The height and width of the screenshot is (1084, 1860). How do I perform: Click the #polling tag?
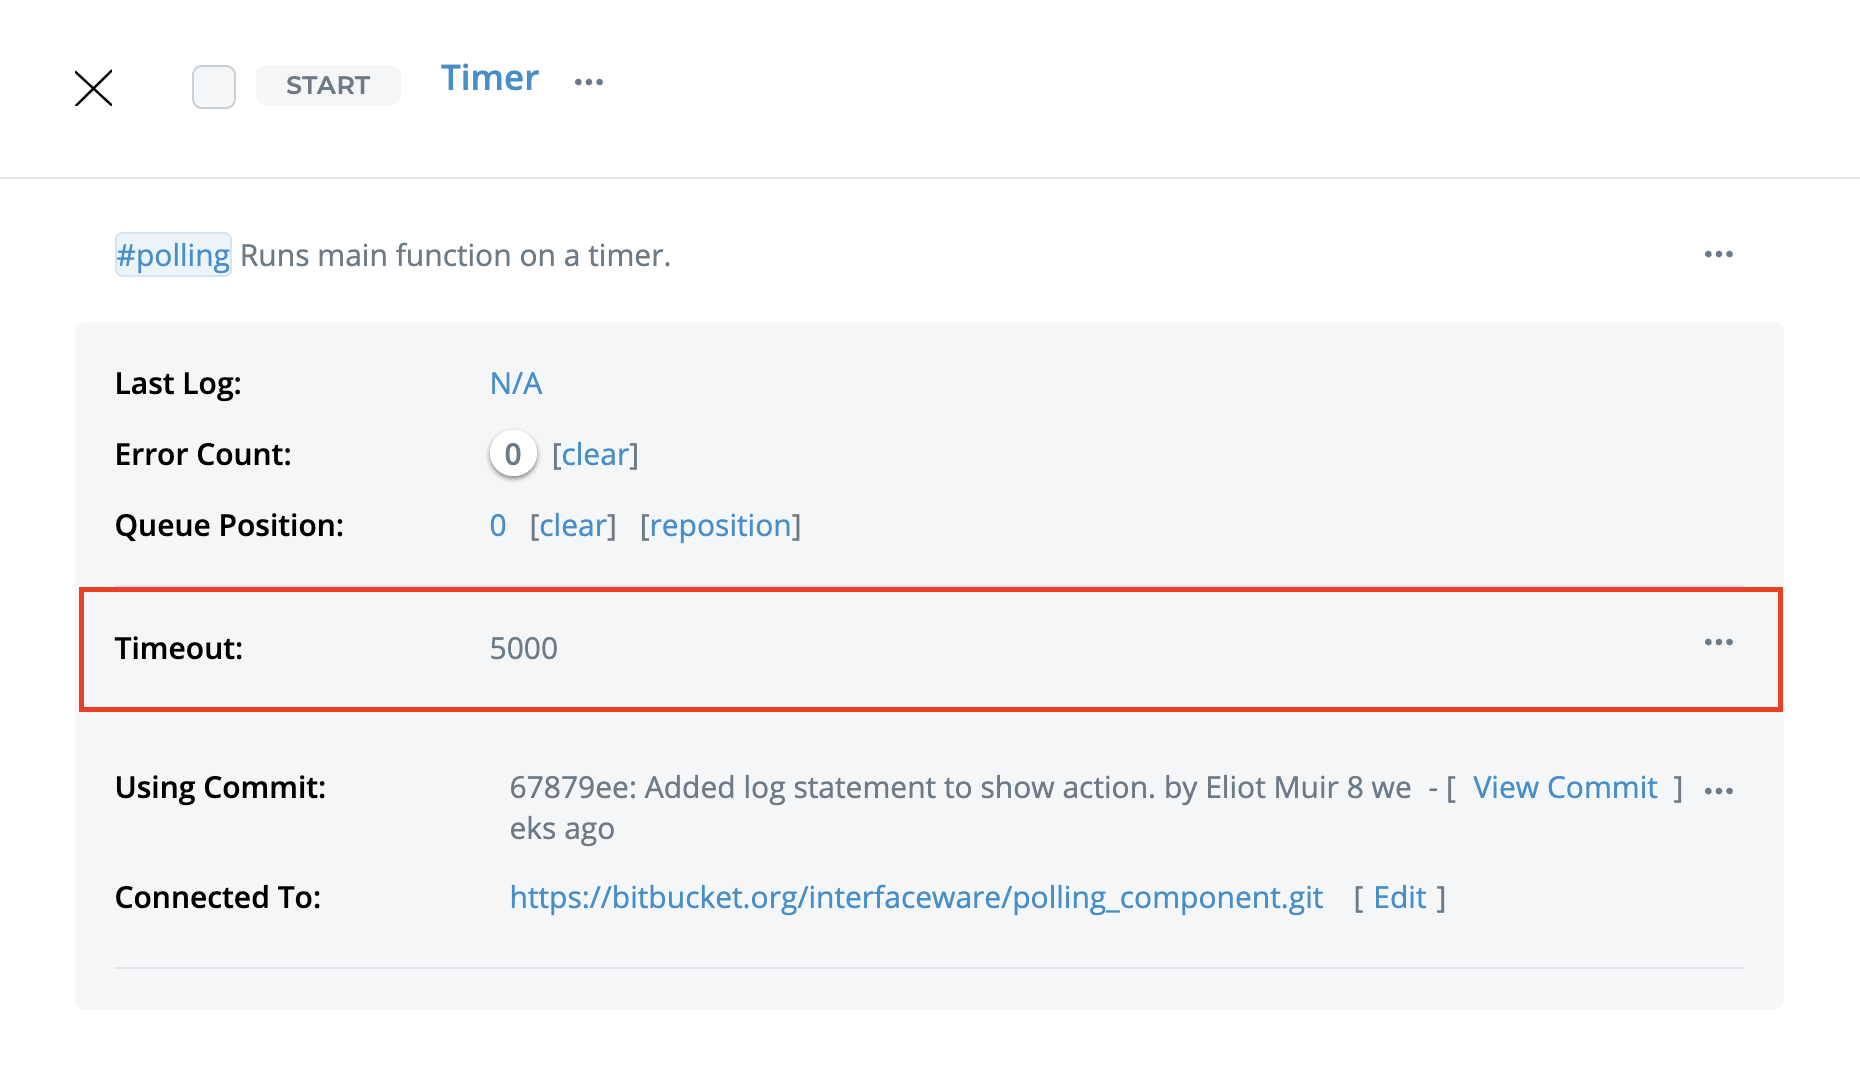tap(173, 255)
